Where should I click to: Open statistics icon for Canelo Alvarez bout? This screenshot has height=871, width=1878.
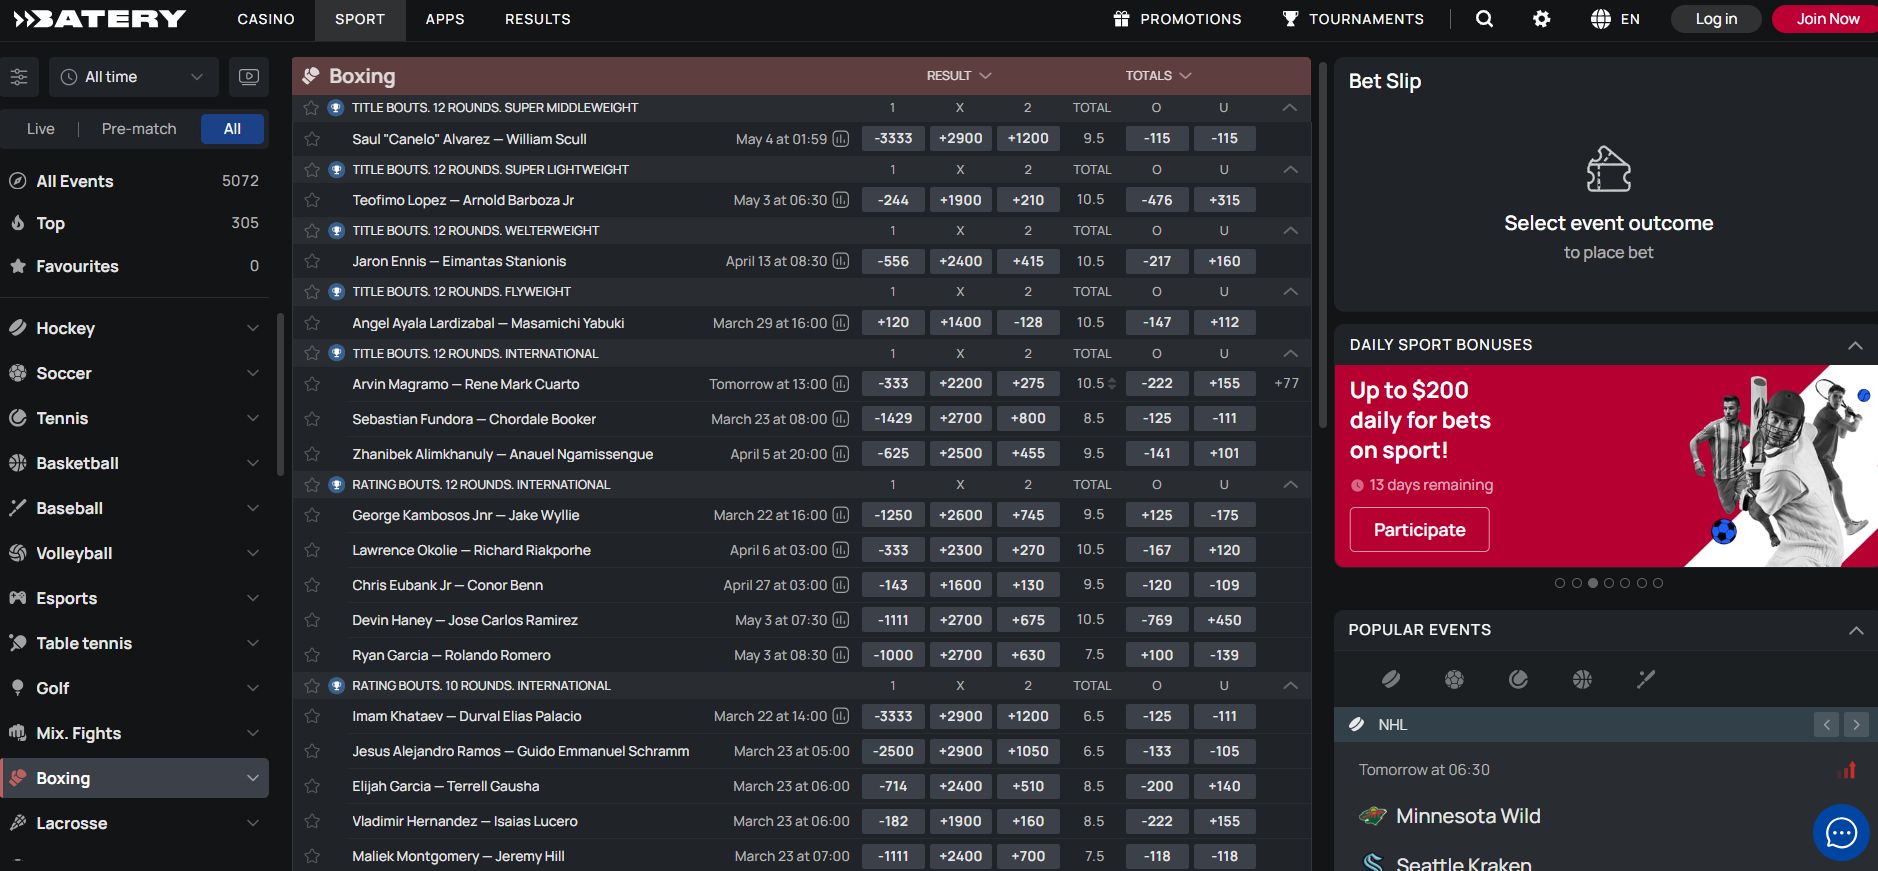(x=841, y=139)
